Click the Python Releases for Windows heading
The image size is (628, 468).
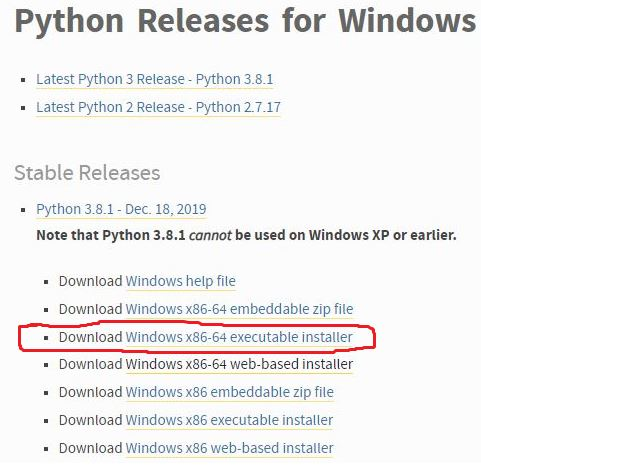click(245, 22)
